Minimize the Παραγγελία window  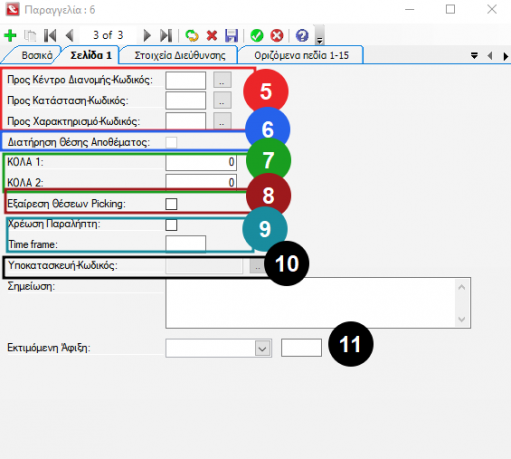click(x=410, y=9)
